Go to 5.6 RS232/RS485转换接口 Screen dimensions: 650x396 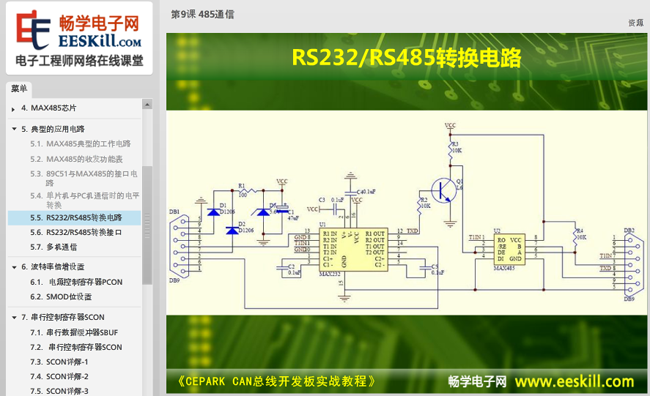(x=76, y=232)
